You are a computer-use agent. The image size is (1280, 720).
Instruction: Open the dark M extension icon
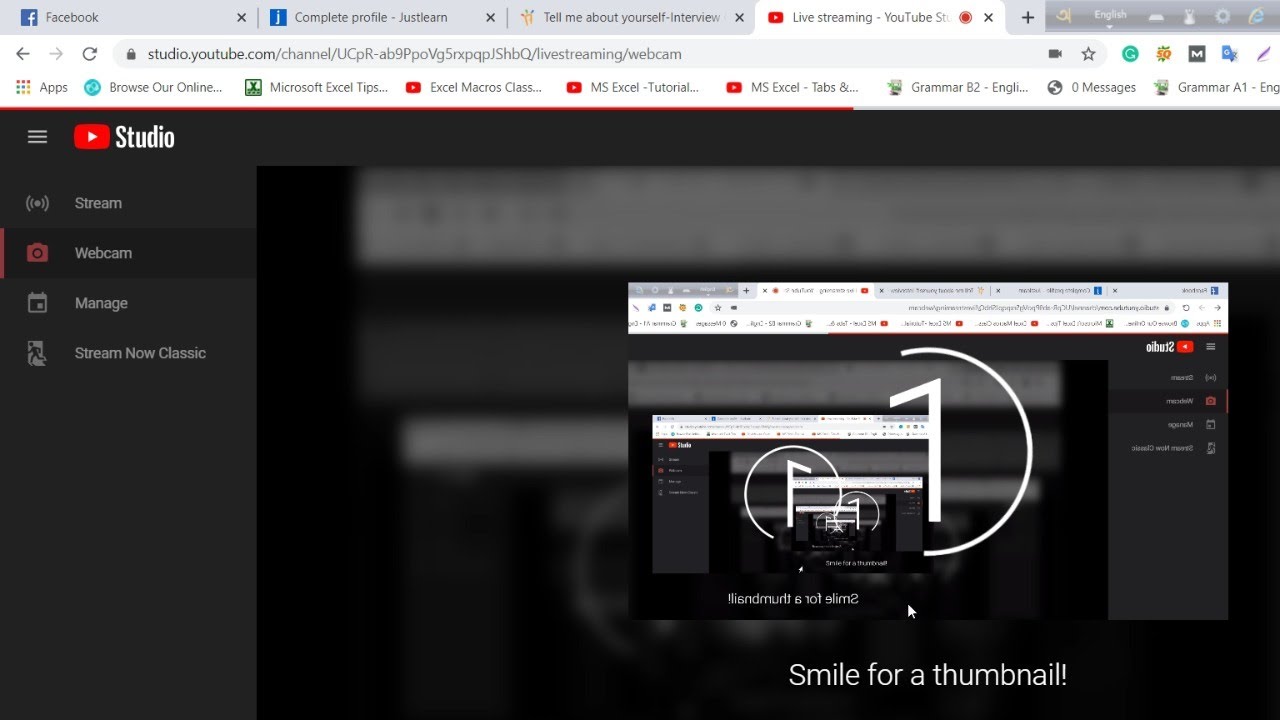point(1197,54)
